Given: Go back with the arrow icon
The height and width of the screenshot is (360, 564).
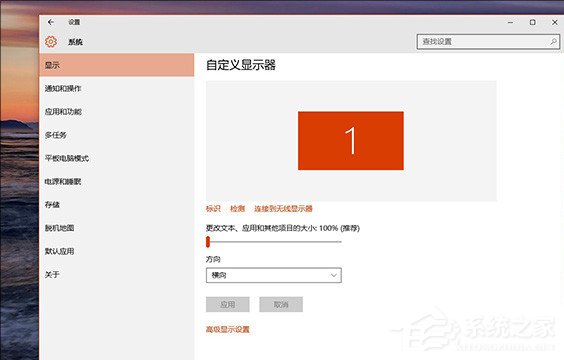Looking at the screenshot, I should (x=51, y=22).
